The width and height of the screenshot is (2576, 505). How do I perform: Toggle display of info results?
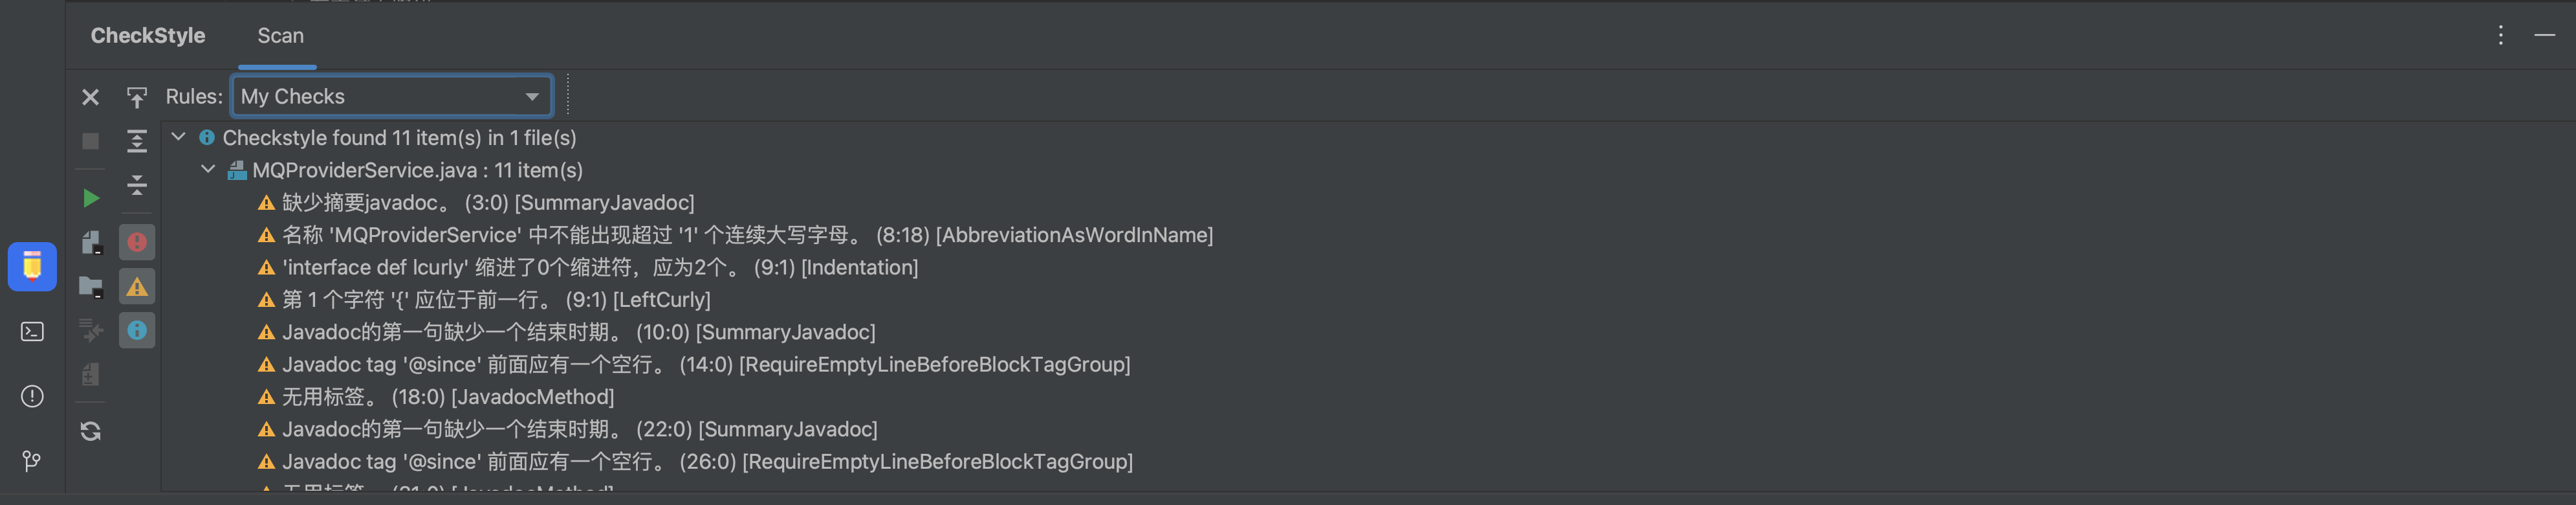137,330
